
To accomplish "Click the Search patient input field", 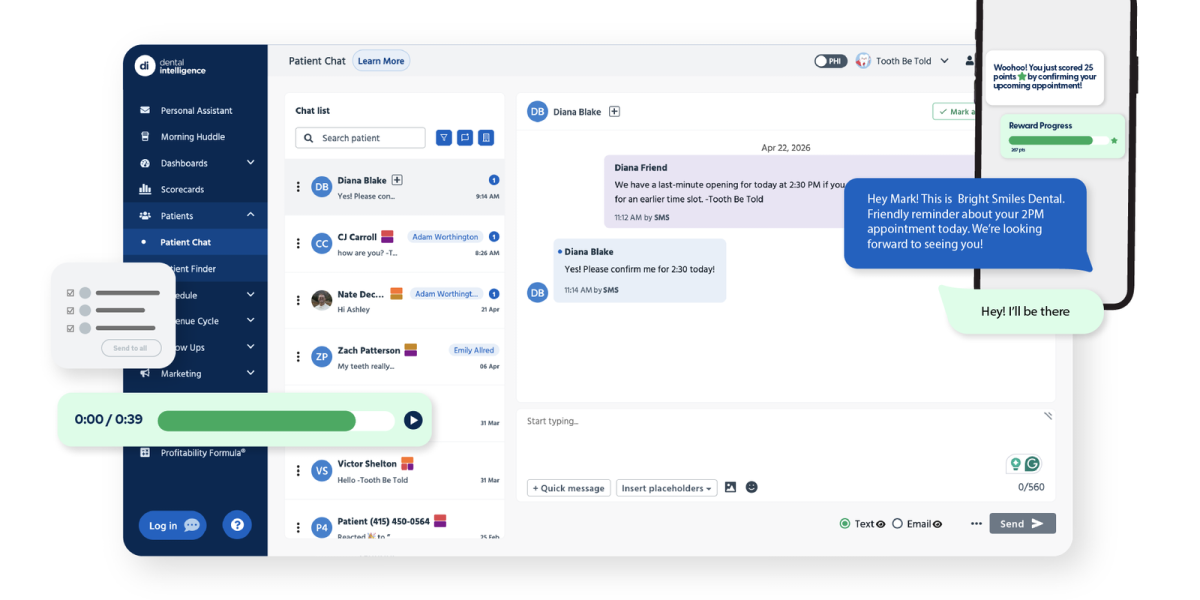I will click(360, 138).
